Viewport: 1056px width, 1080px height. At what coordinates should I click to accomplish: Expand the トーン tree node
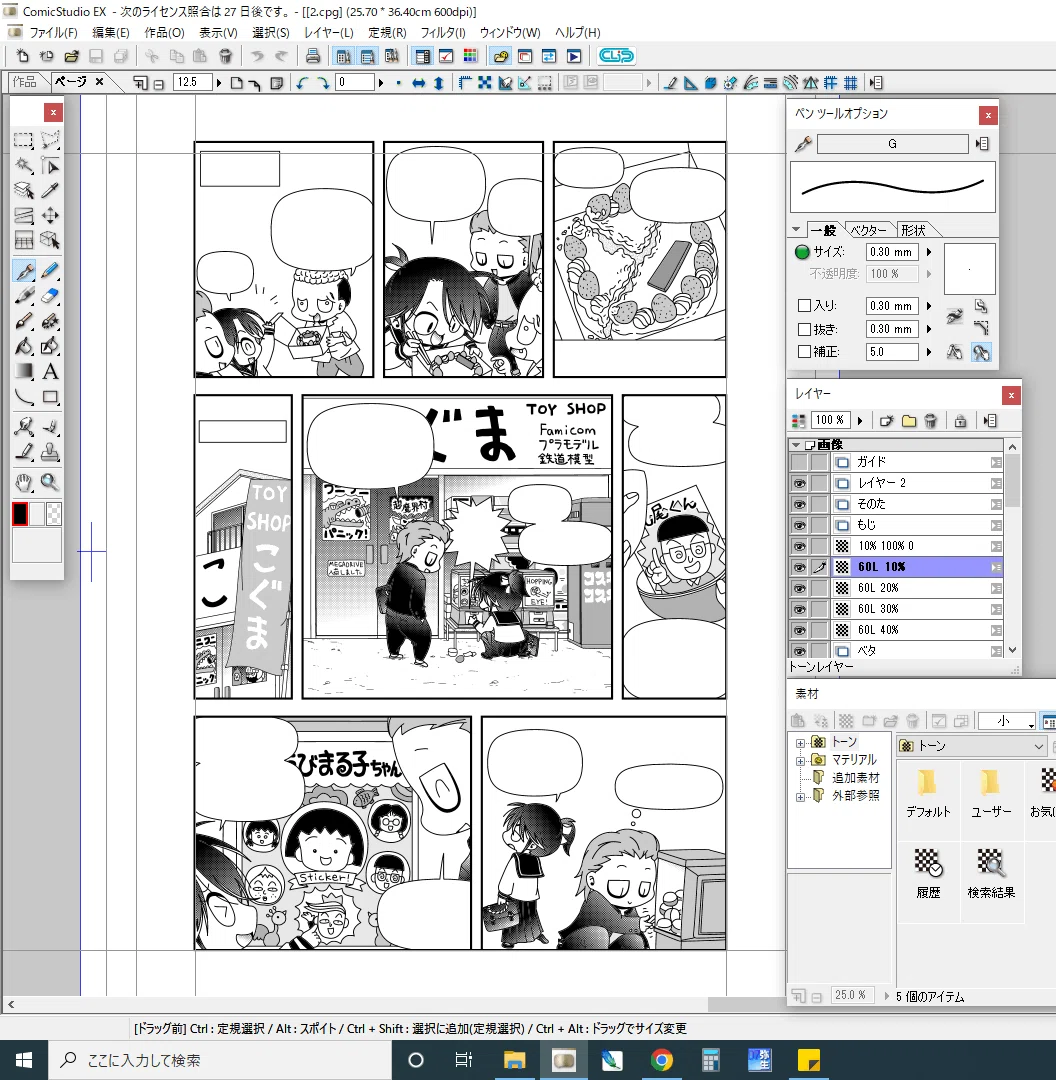800,742
